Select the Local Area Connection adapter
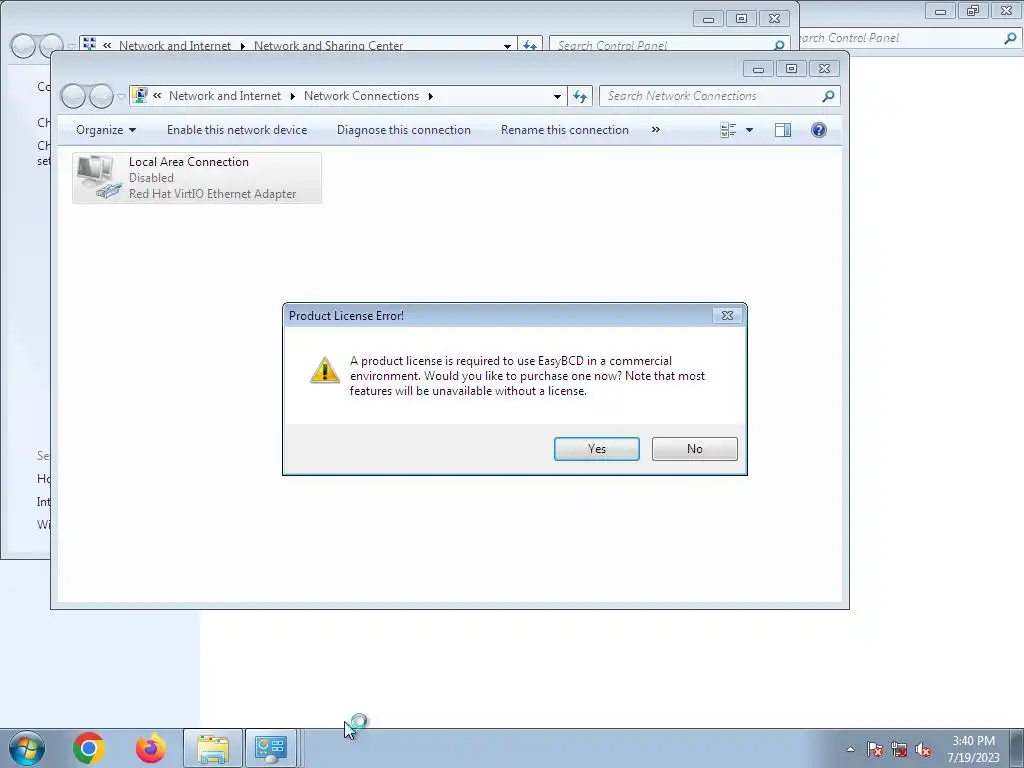This screenshot has width=1024, height=768. tap(197, 178)
